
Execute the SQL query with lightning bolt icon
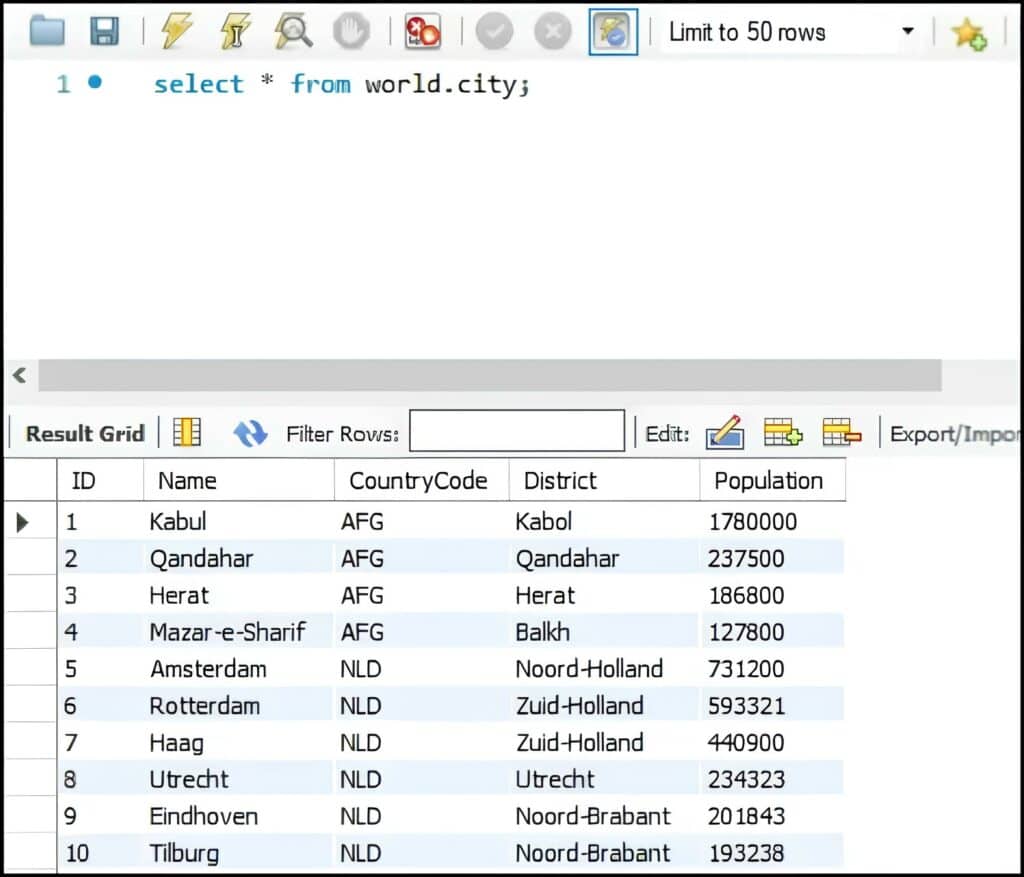coord(177,31)
